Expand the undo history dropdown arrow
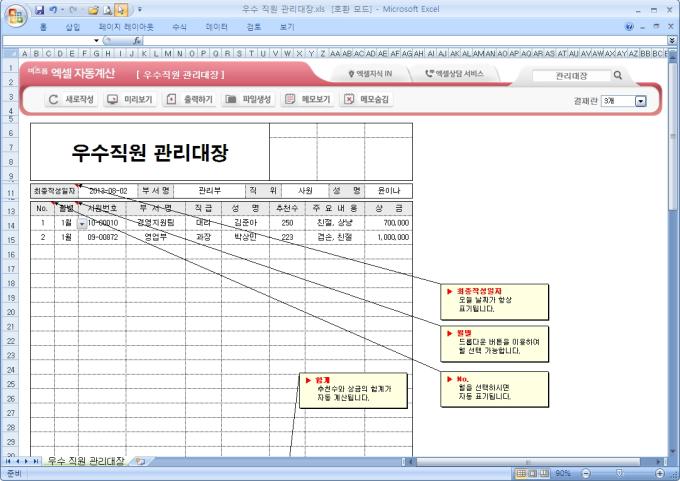The height and width of the screenshot is (481, 680). point(62,10)
